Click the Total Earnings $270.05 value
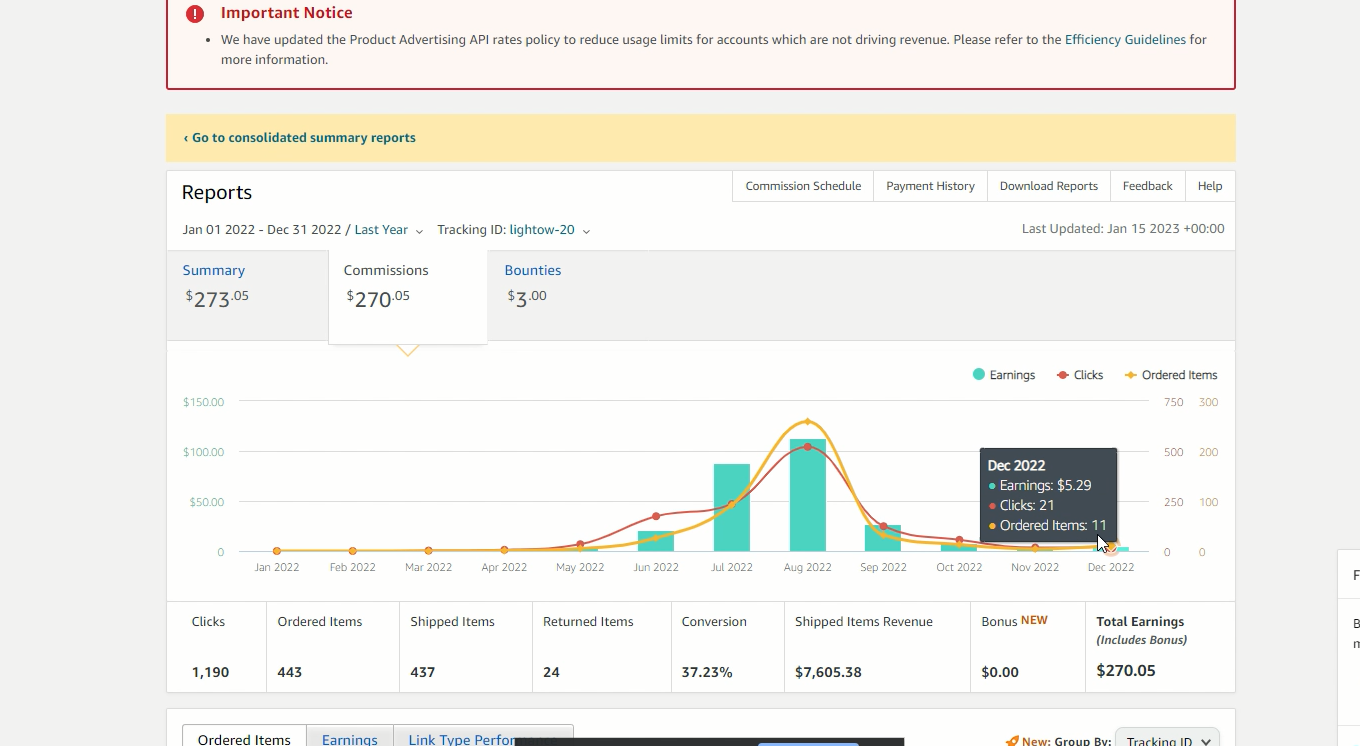This screenshot has height=746, width=1360. tap(1126, 671)
